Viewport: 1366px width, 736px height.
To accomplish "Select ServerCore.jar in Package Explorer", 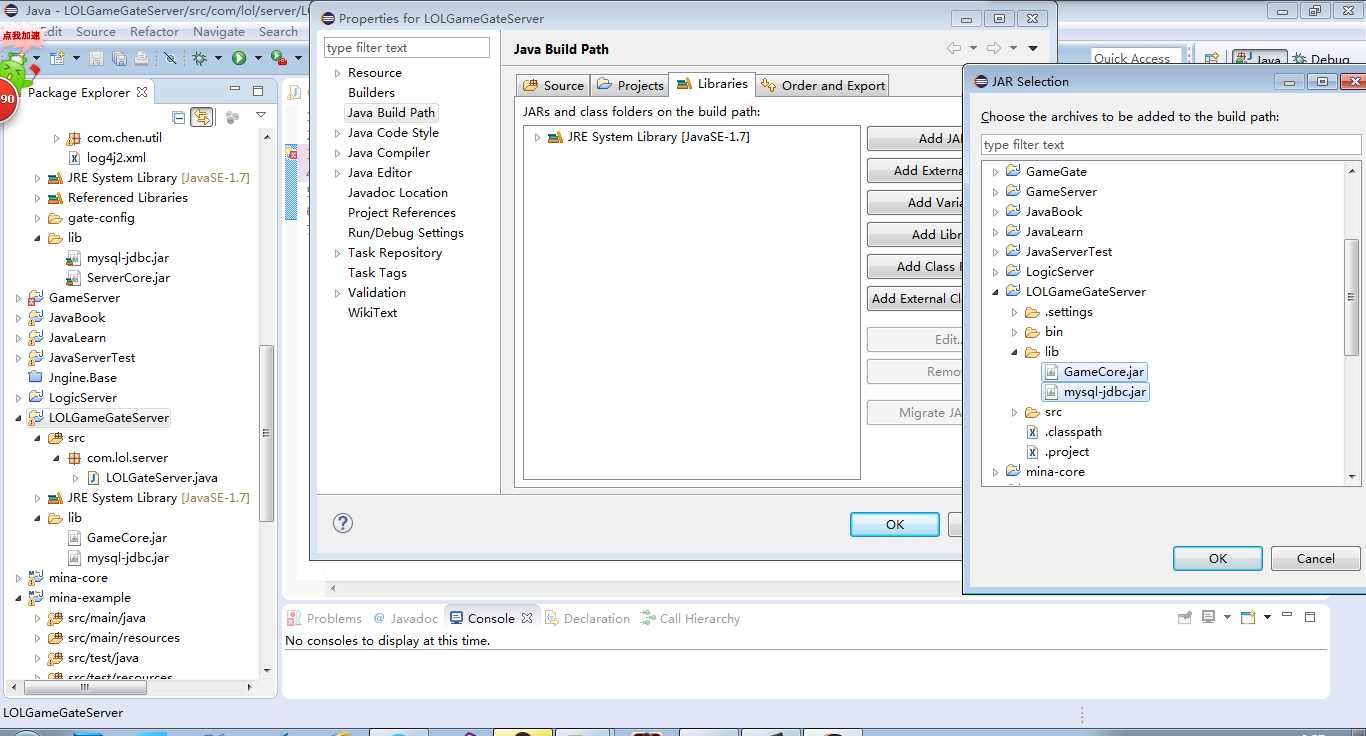I will click(119, 278).
